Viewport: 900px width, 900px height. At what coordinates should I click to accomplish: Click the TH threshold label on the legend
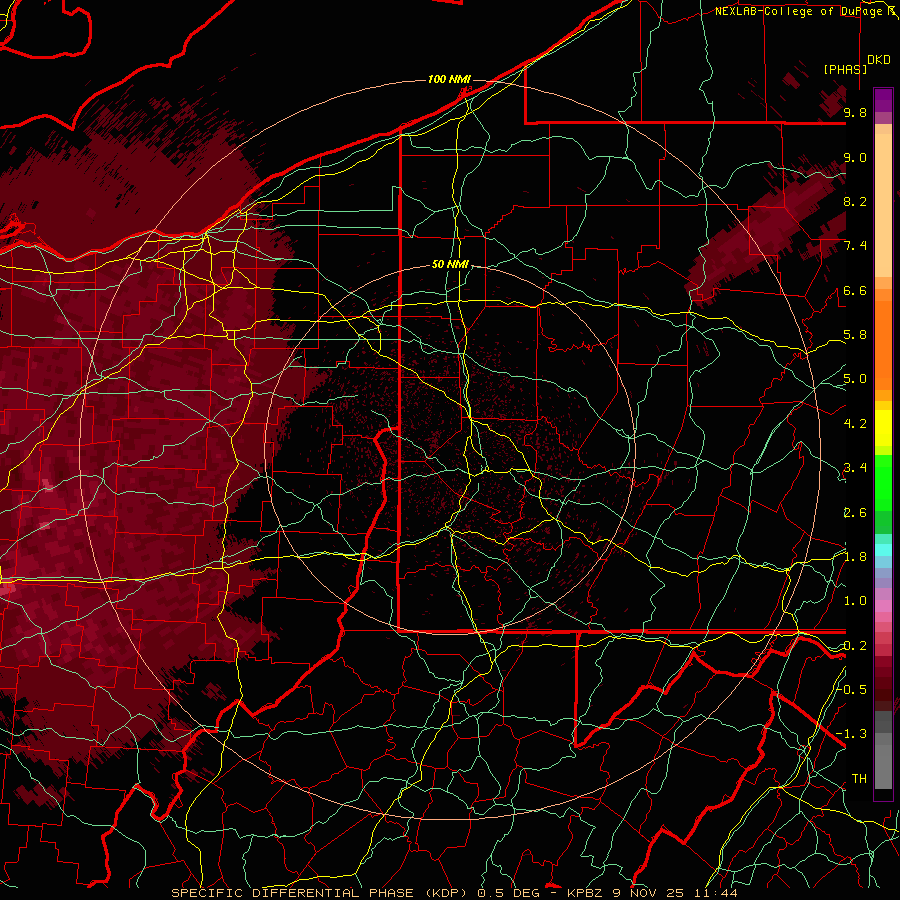[859, 779]
